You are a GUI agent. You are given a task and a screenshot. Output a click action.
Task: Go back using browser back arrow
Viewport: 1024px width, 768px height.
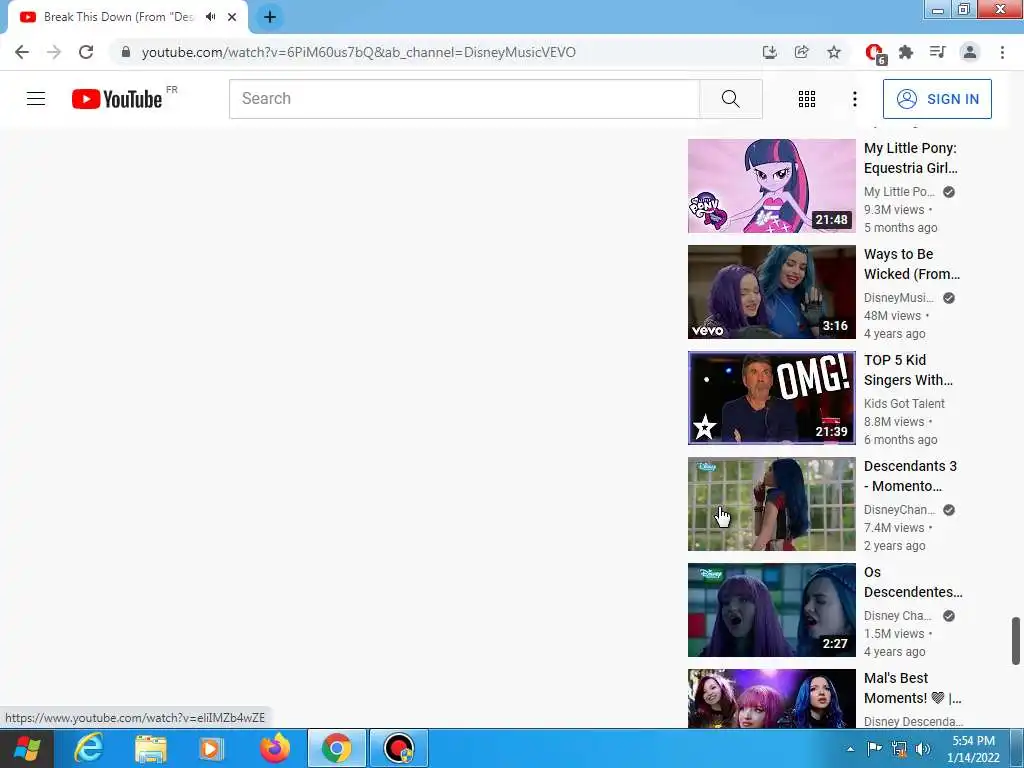(22, 52)
